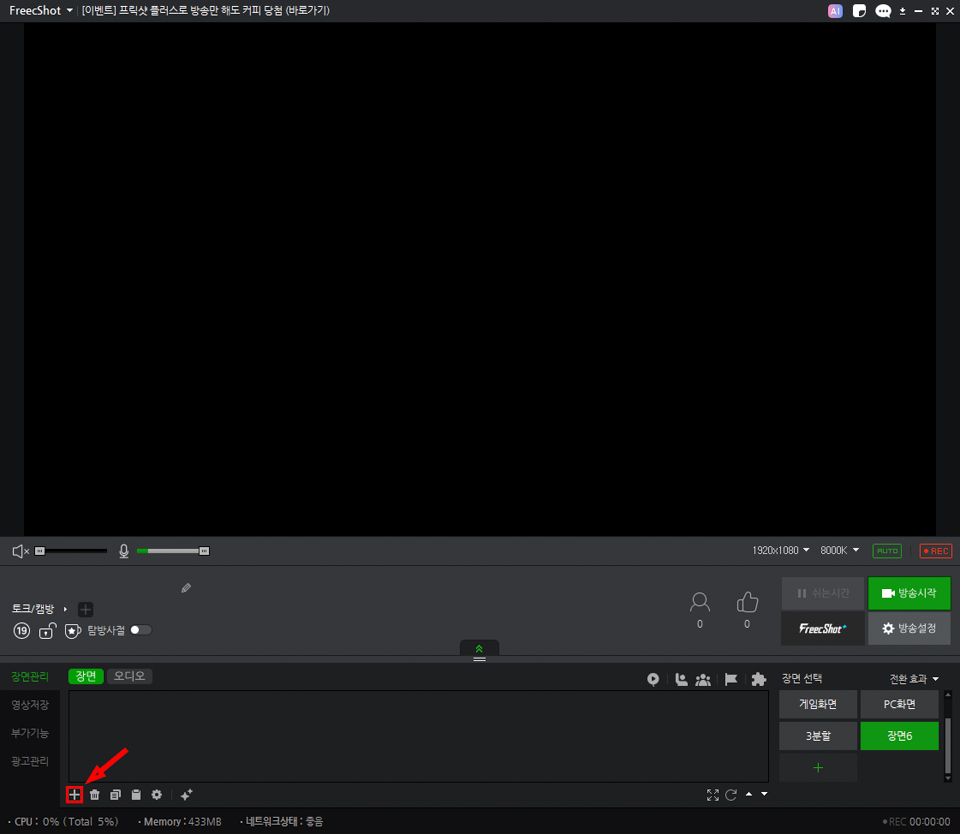Mute the speaker volume icon

coord(20,551)
